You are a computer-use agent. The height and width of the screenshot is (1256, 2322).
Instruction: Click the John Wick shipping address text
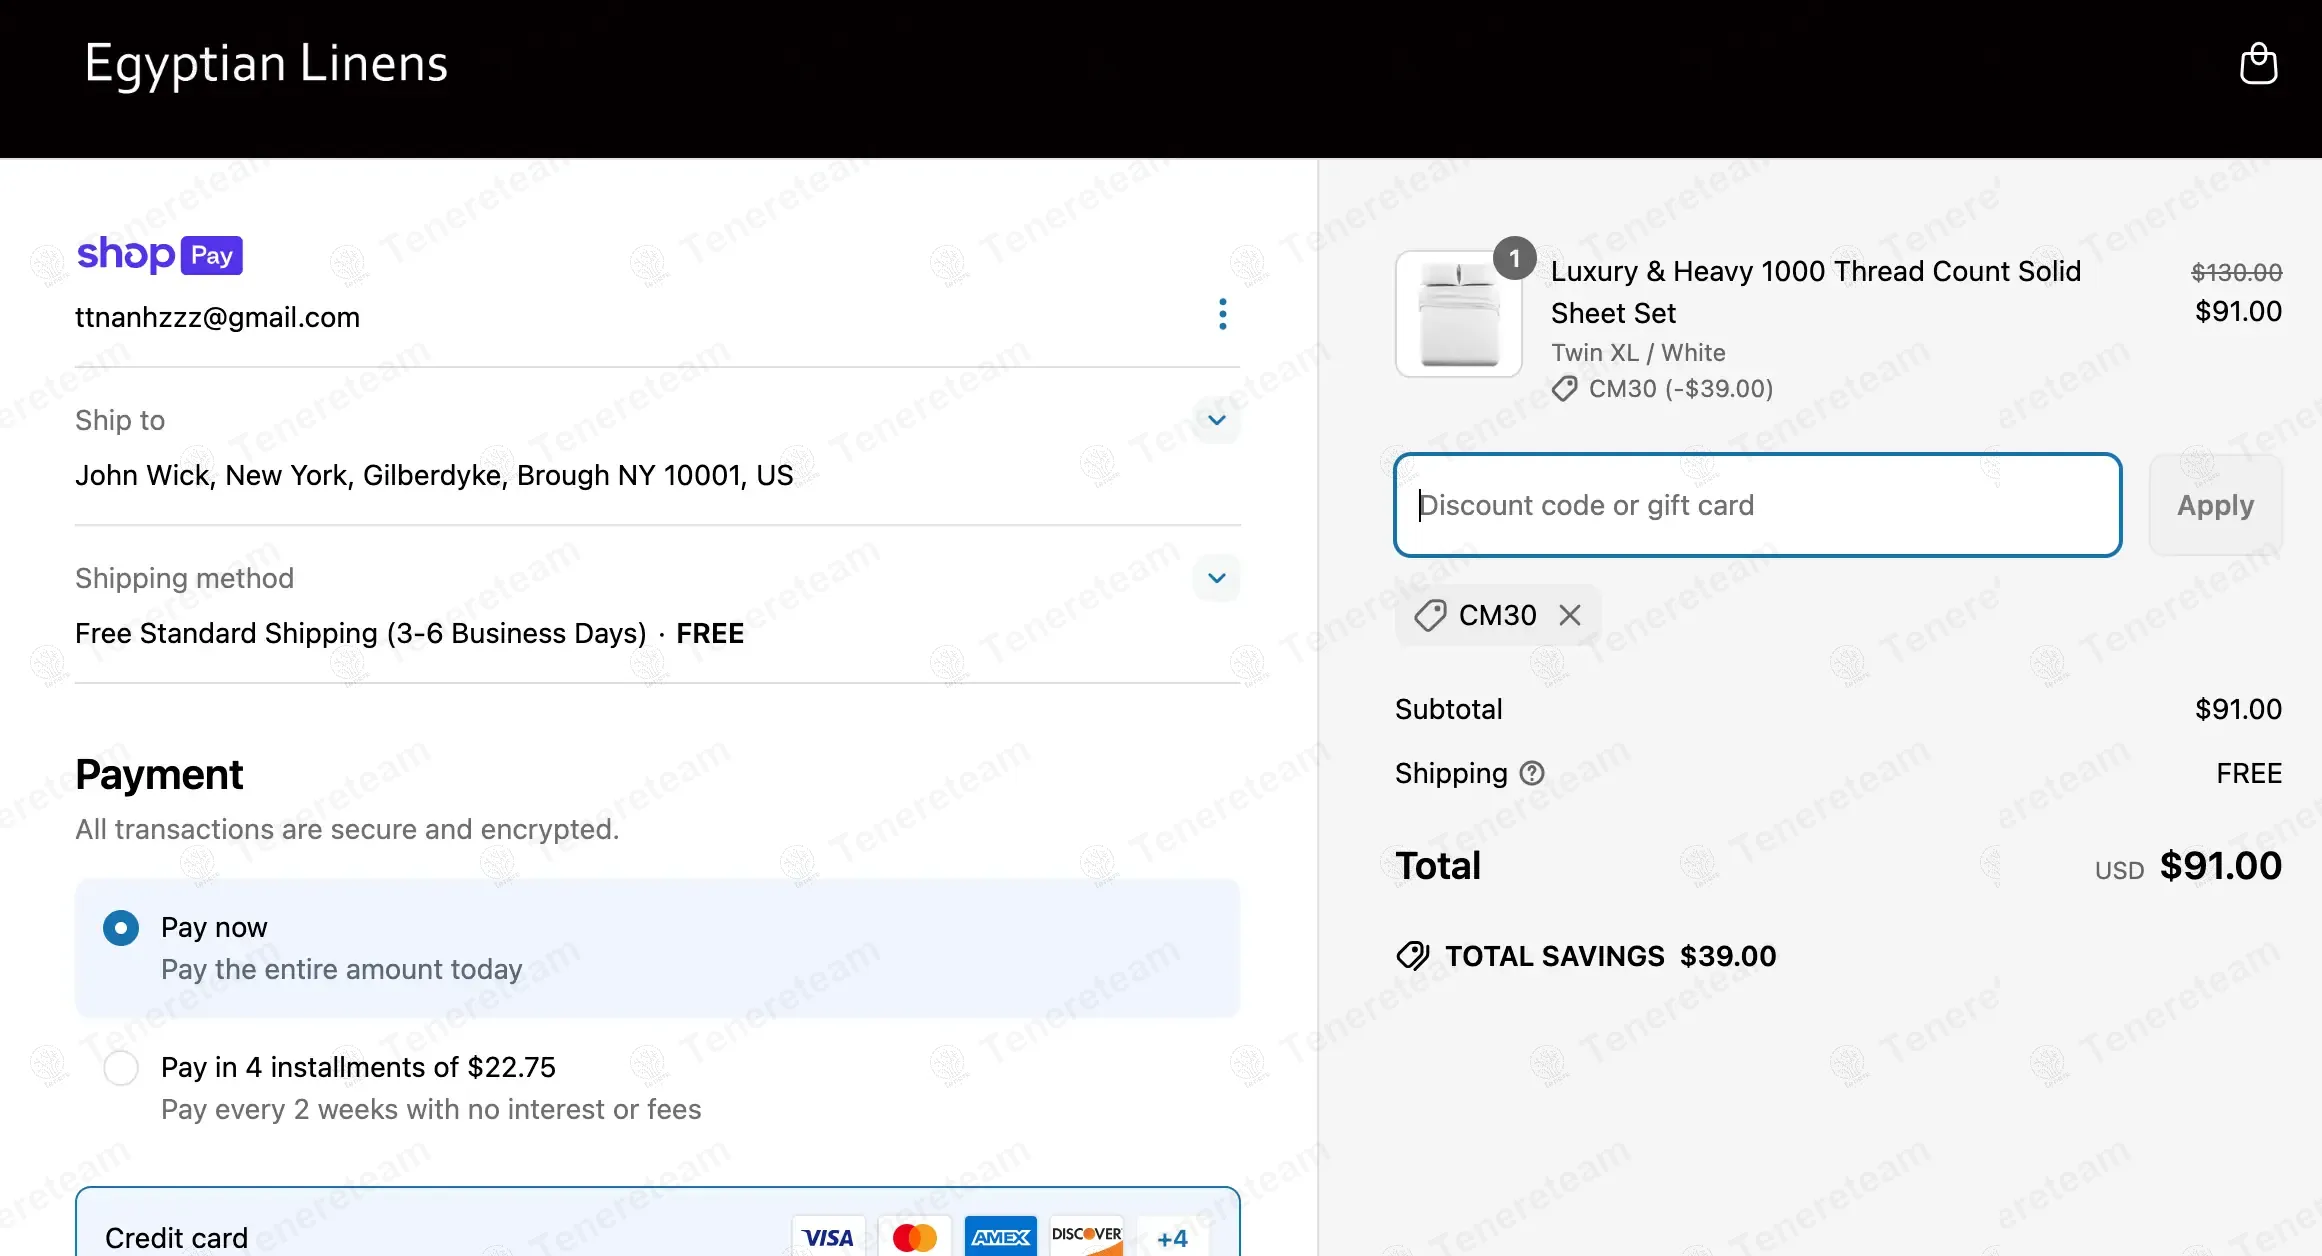pyautogui.click(x=434, y=475)
